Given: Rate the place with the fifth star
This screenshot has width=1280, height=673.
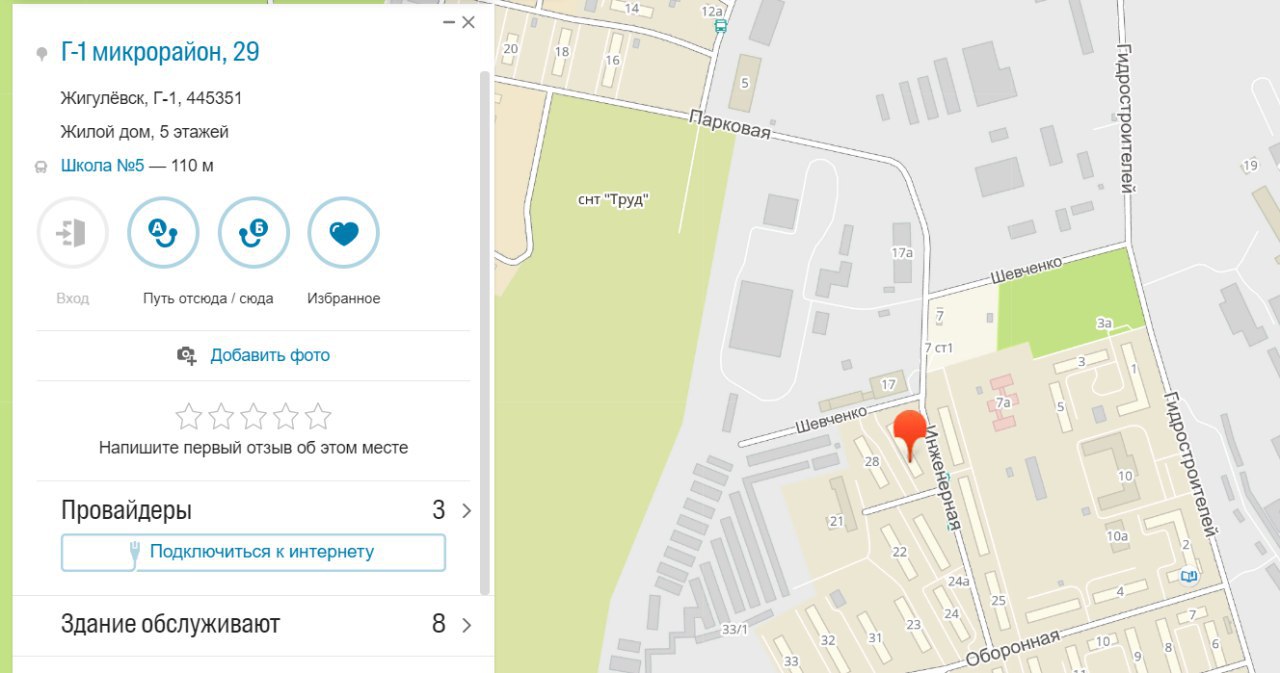Looking at the screenshot, I should pos(318,416).
